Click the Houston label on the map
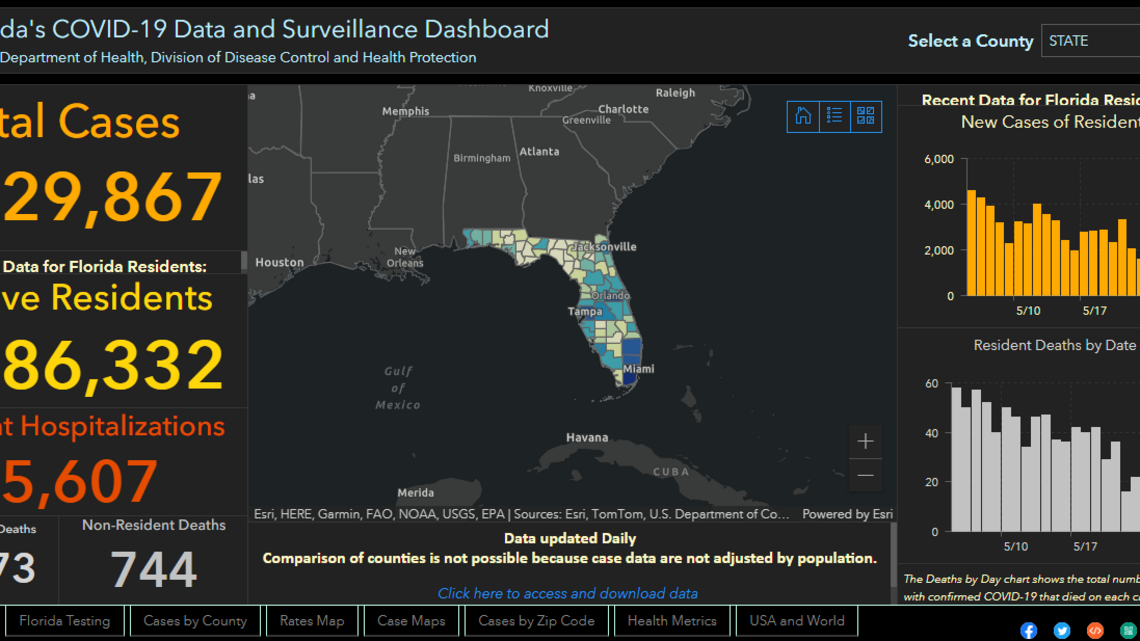The image size is (1140, 641). (279, 262)
